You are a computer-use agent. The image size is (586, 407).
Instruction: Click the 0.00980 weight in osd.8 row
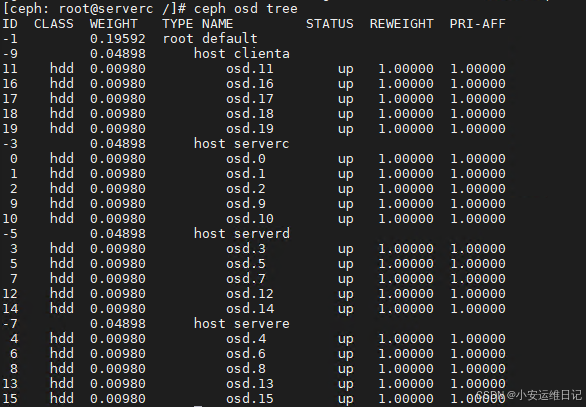tap(118, 369)
